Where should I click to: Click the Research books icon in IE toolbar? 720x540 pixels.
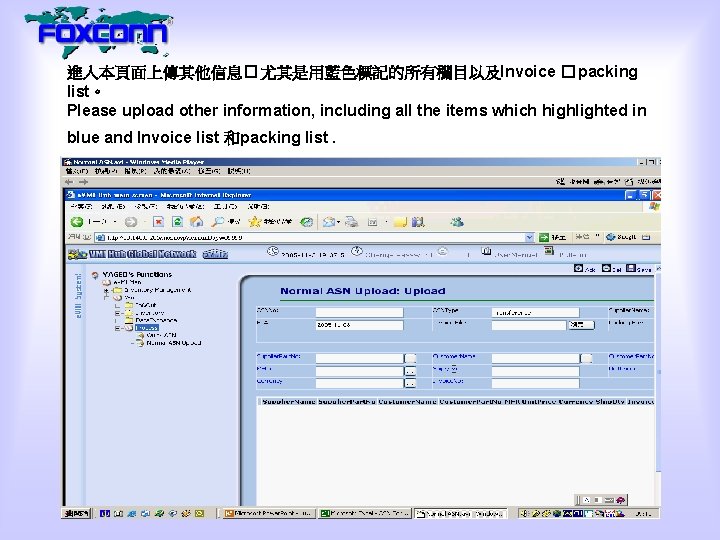(417, 222)
